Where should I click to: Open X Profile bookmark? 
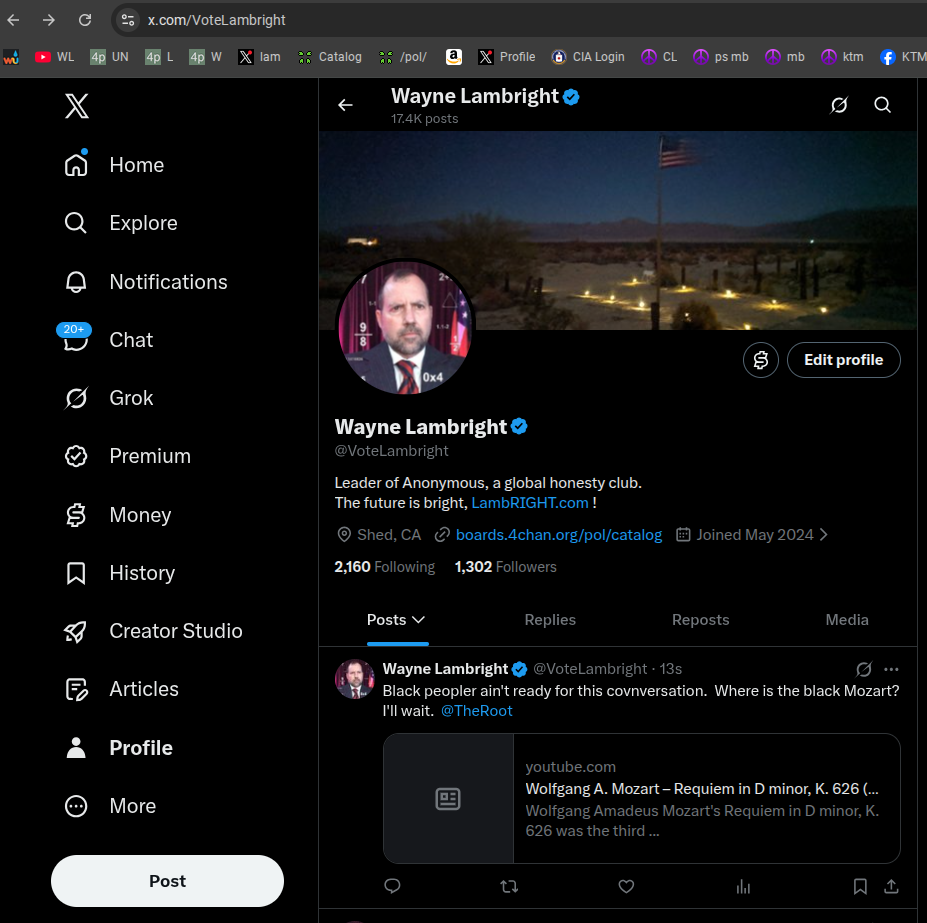[507, 57]
